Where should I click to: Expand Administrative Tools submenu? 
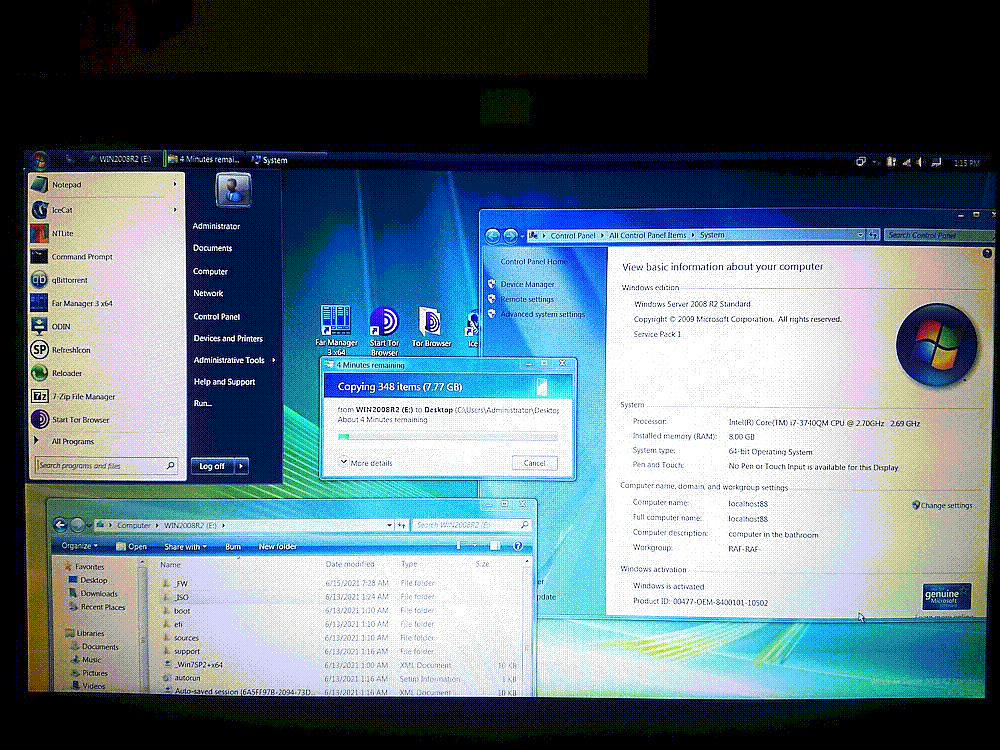[274, 360]
